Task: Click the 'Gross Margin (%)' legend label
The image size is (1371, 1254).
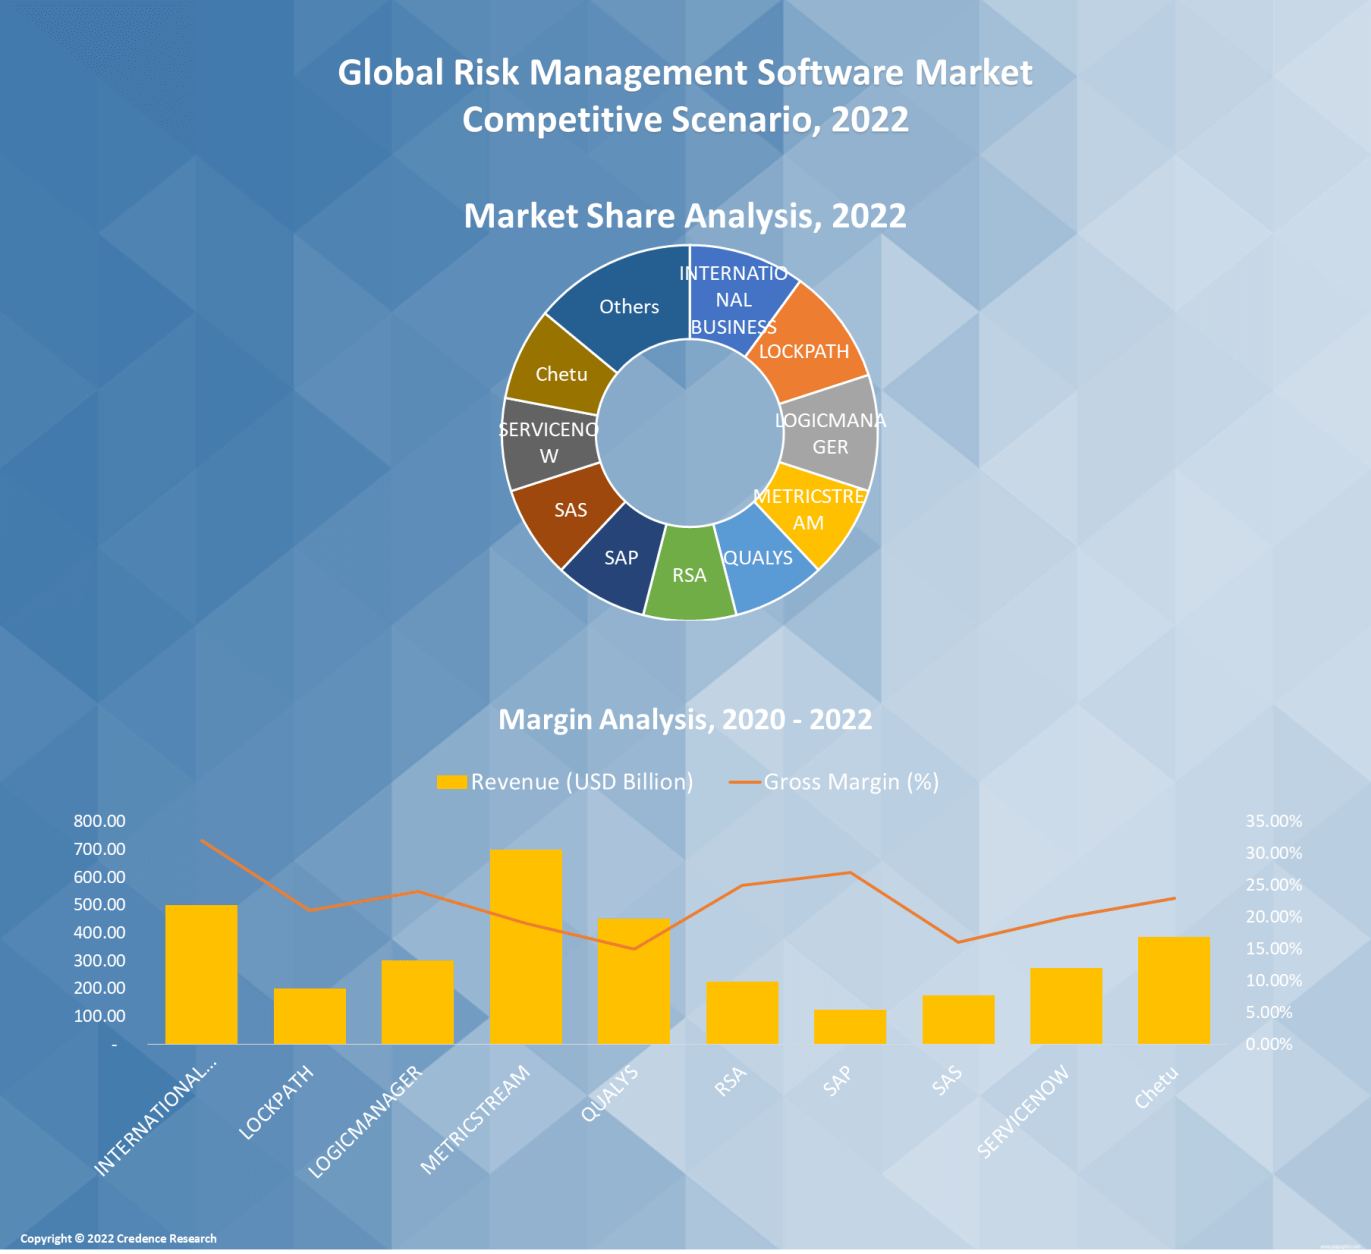Action: (851, 782)
